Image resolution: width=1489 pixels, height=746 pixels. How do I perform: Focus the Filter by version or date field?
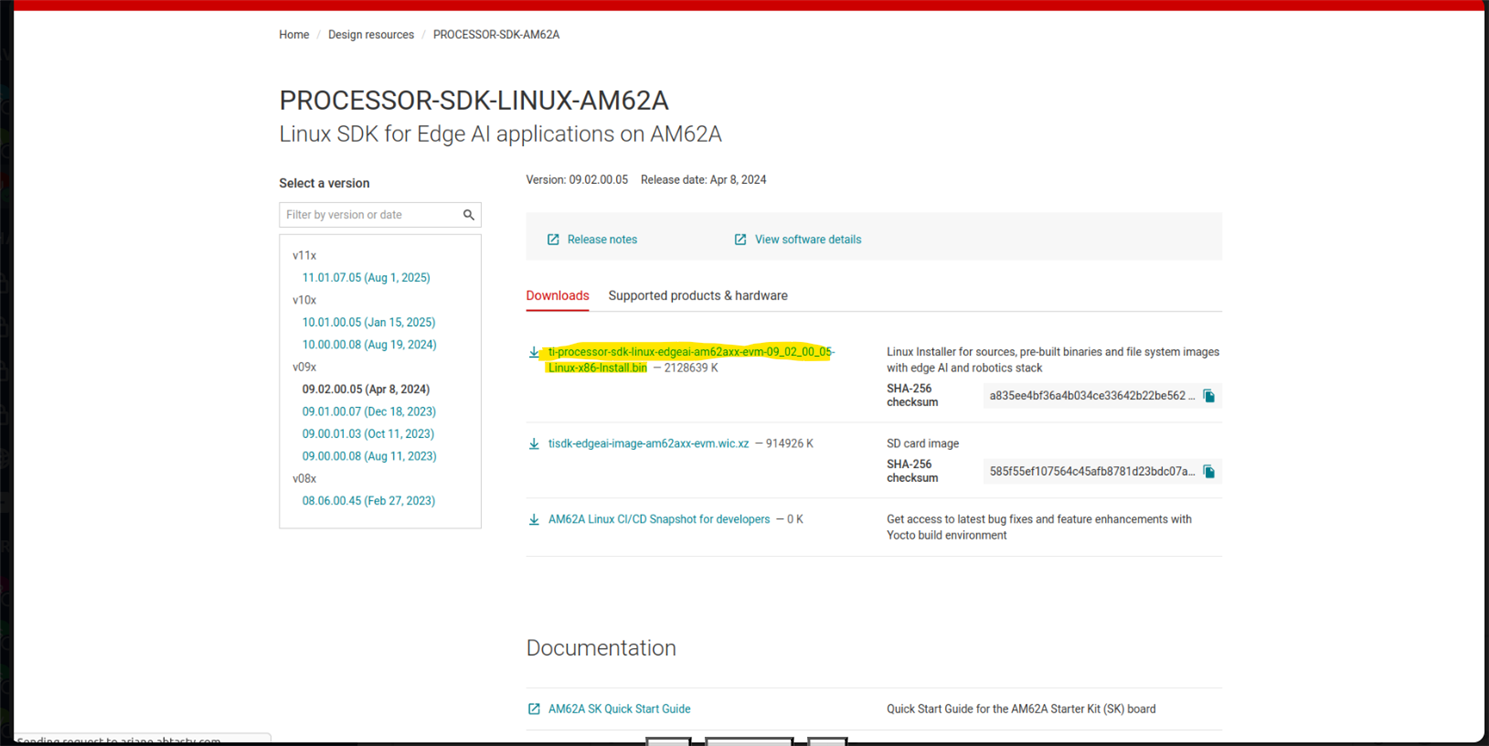coord(370,215)
